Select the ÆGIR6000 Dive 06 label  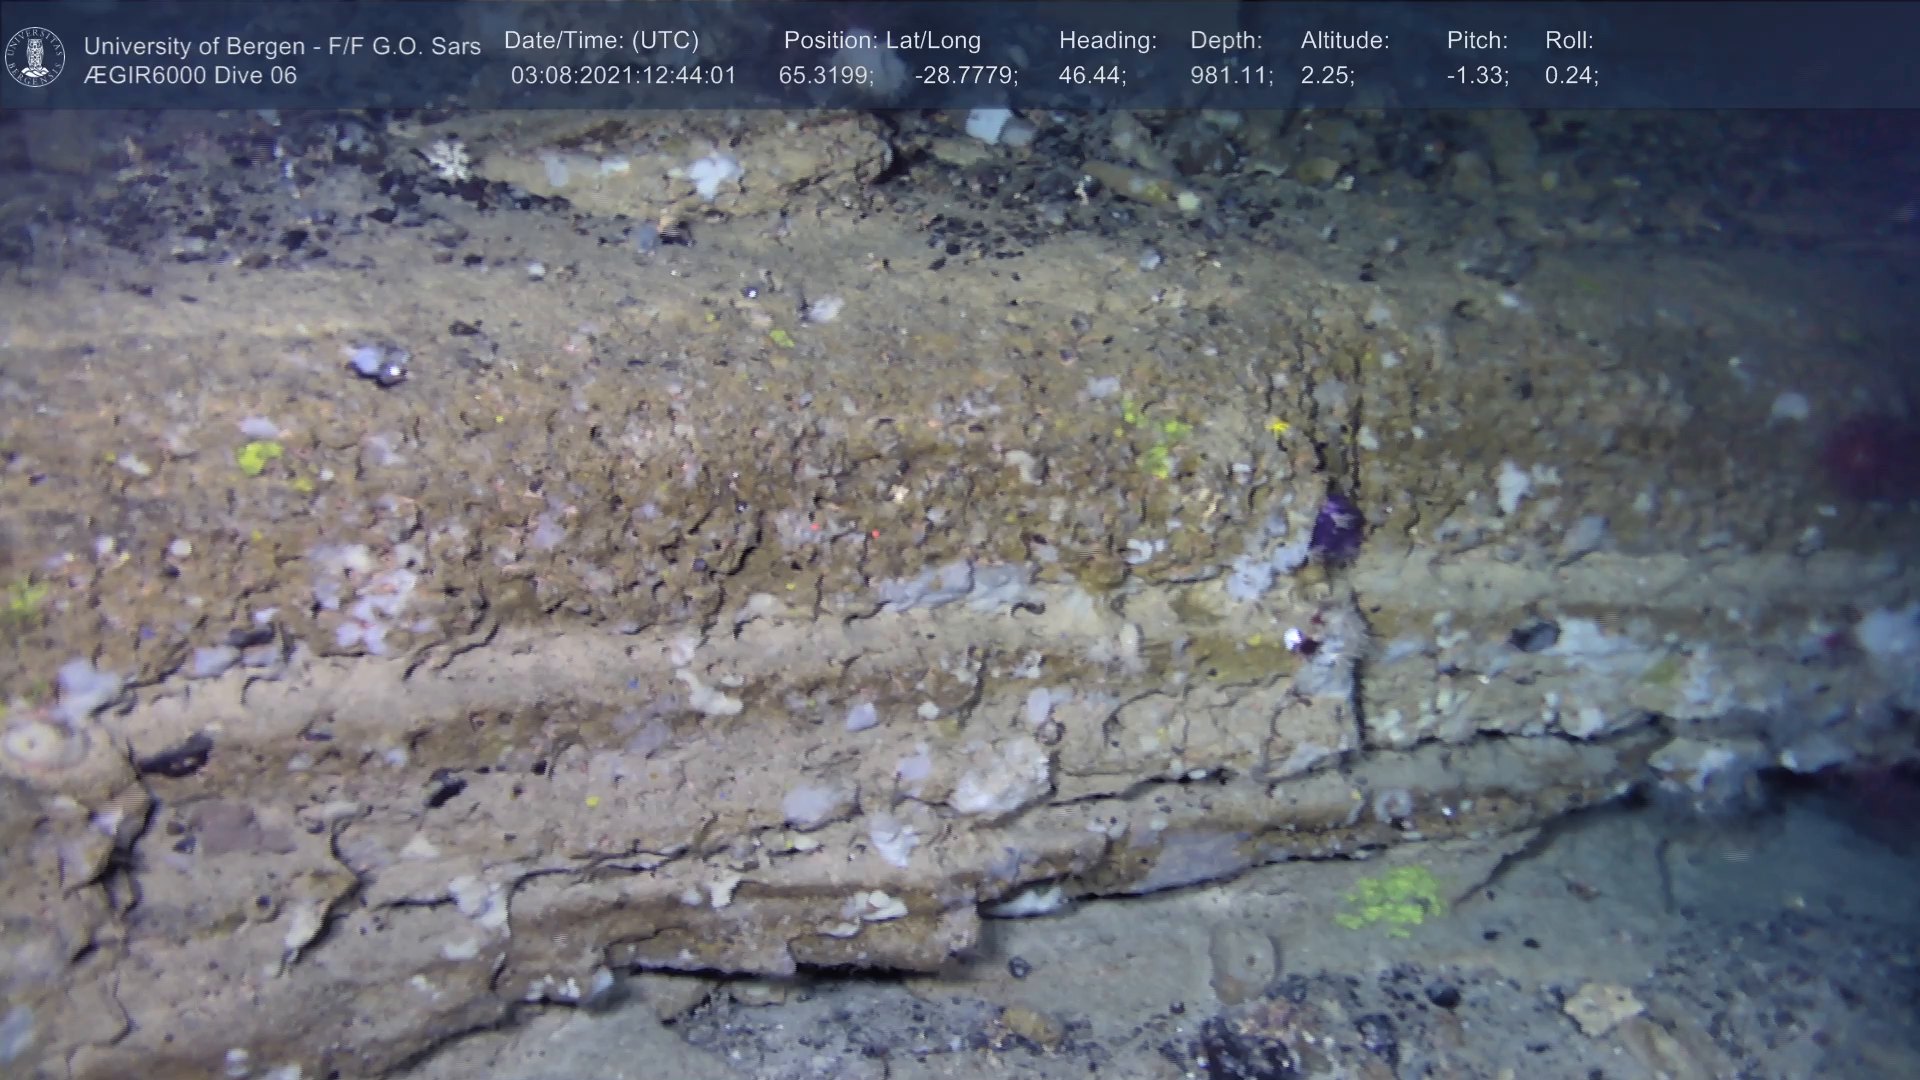point(190,76)
